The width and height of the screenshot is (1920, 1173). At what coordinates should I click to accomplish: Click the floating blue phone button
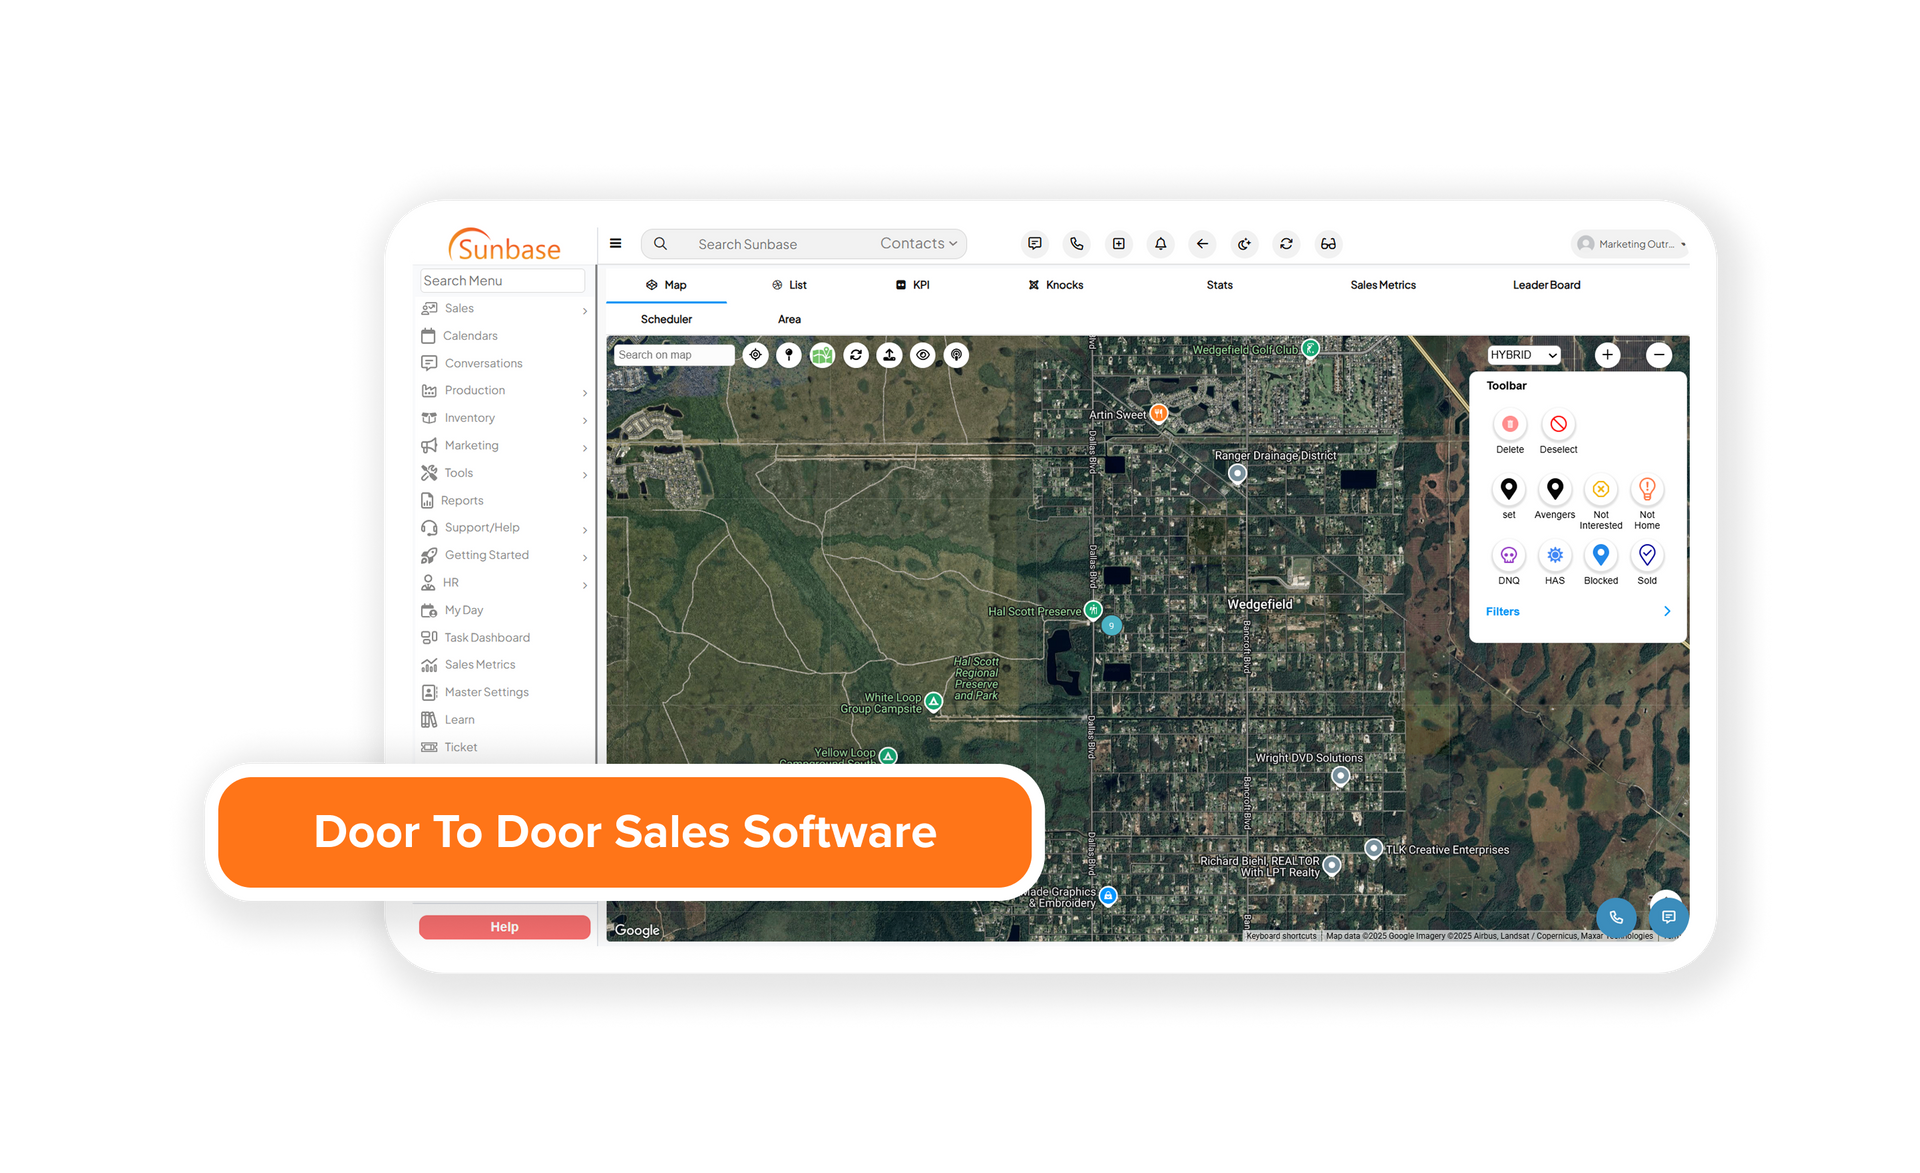pyautogui.click(x=1616, y=917)
